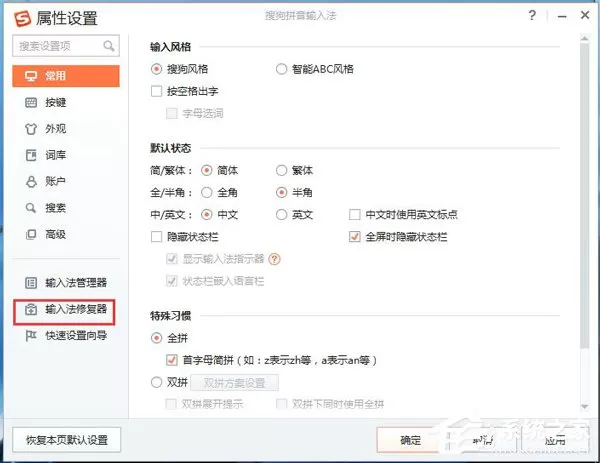Click the 按键 keyboard icon
Screen dimensions: 600x463
pos(31,103)
